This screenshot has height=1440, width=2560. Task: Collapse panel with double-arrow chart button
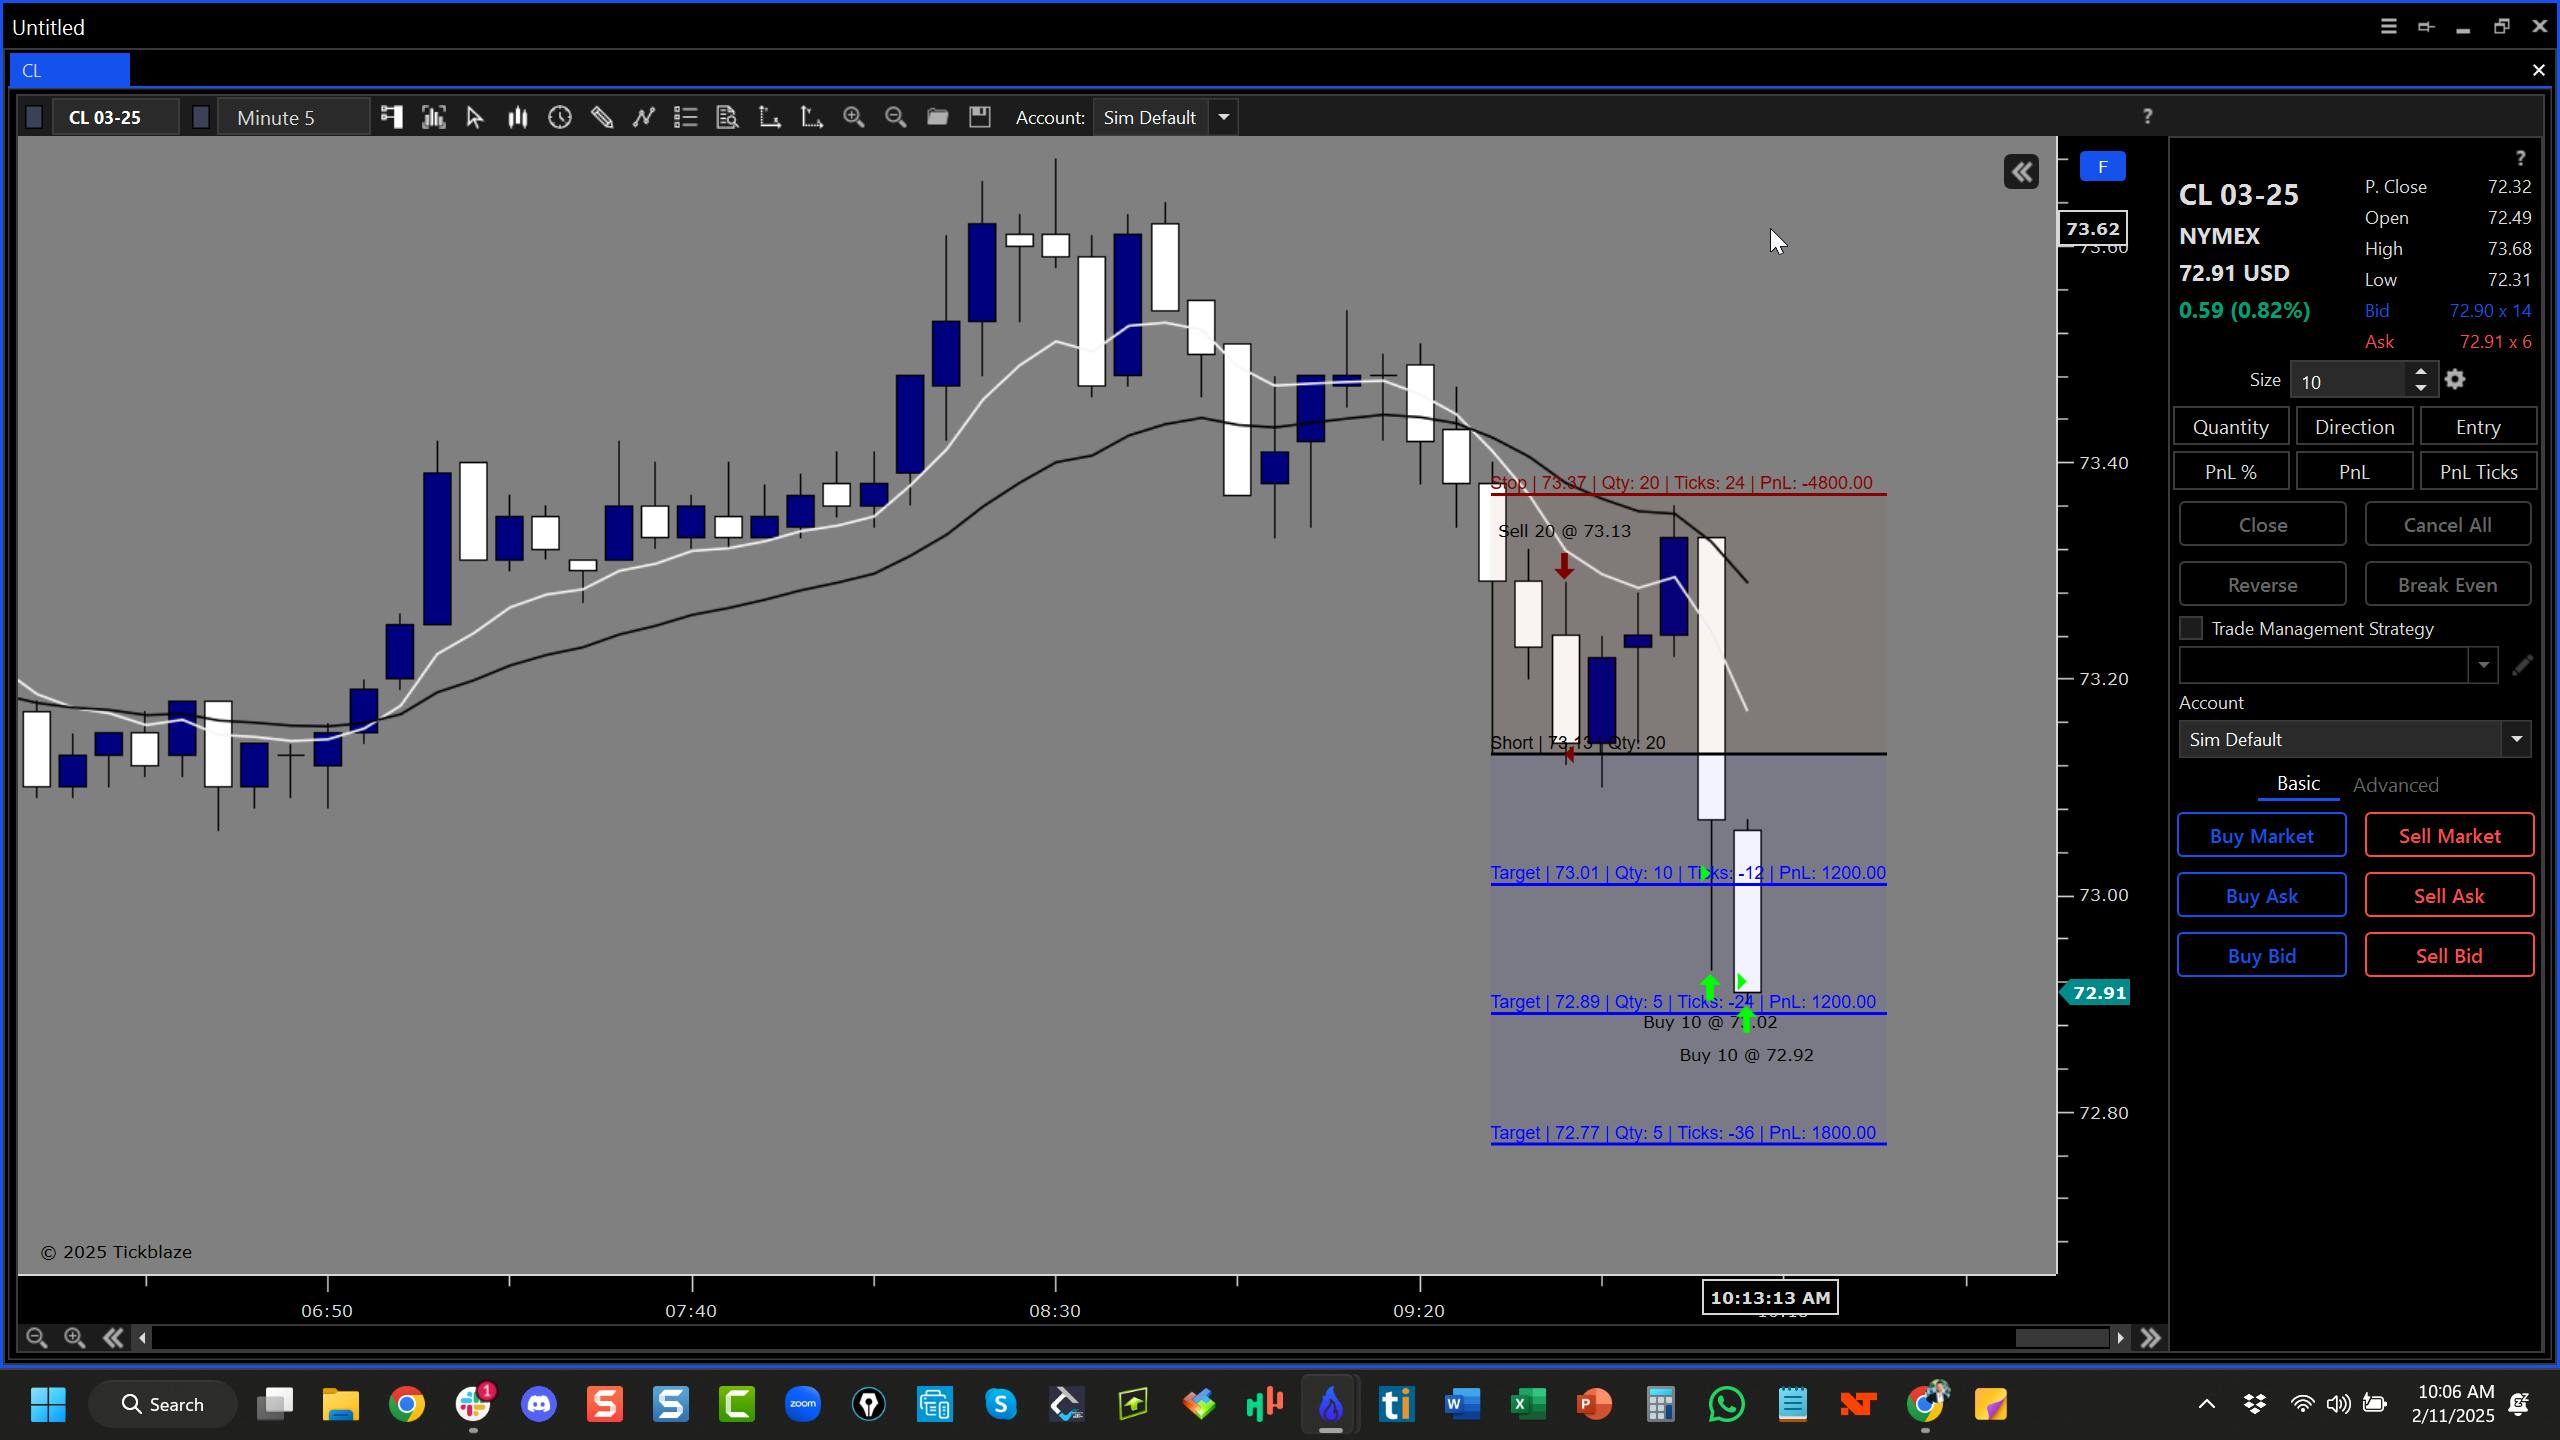coord(2021,172)
